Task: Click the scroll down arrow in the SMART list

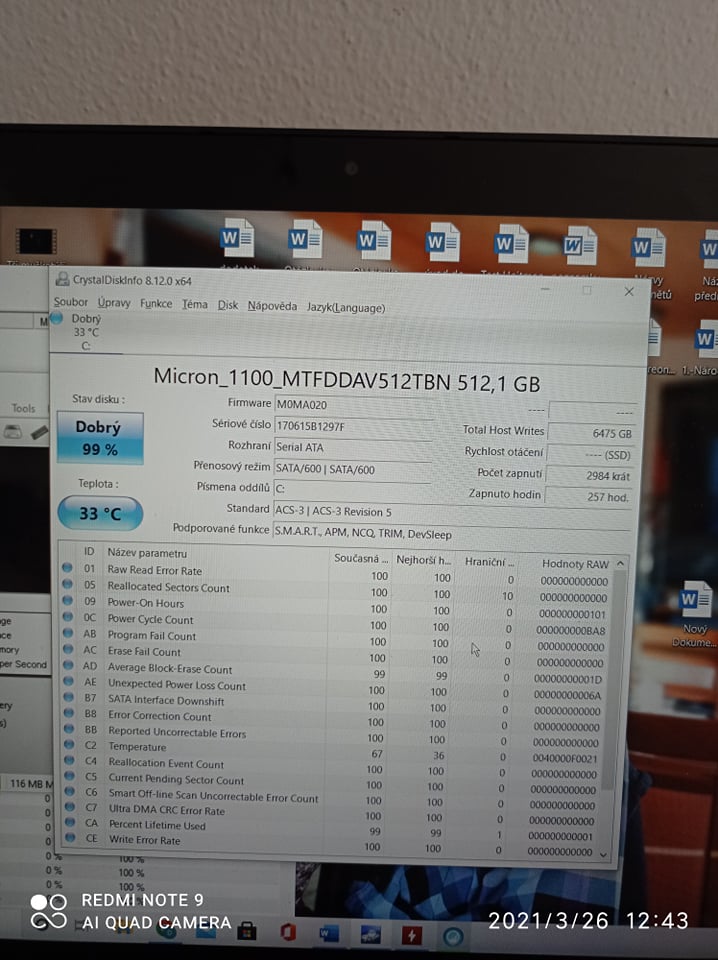Action: 603,854
